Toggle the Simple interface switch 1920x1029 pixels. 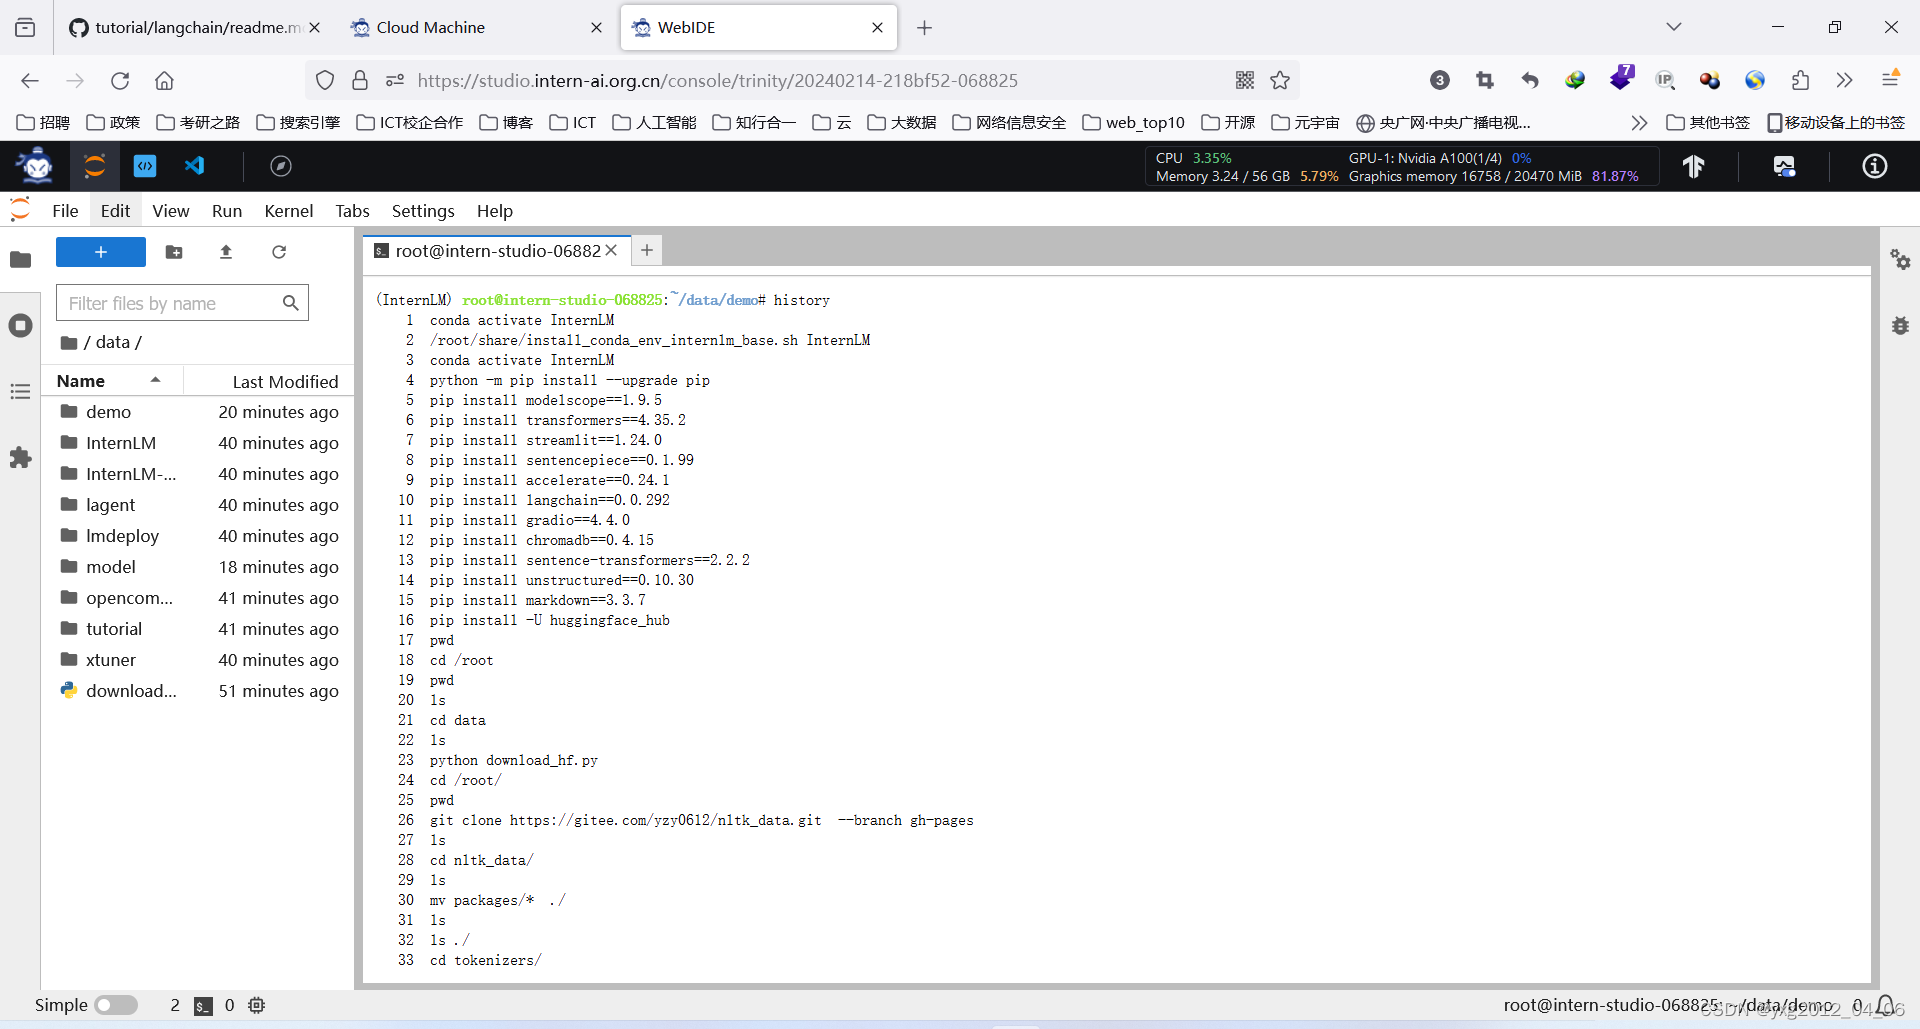(x=116, y=1005)
